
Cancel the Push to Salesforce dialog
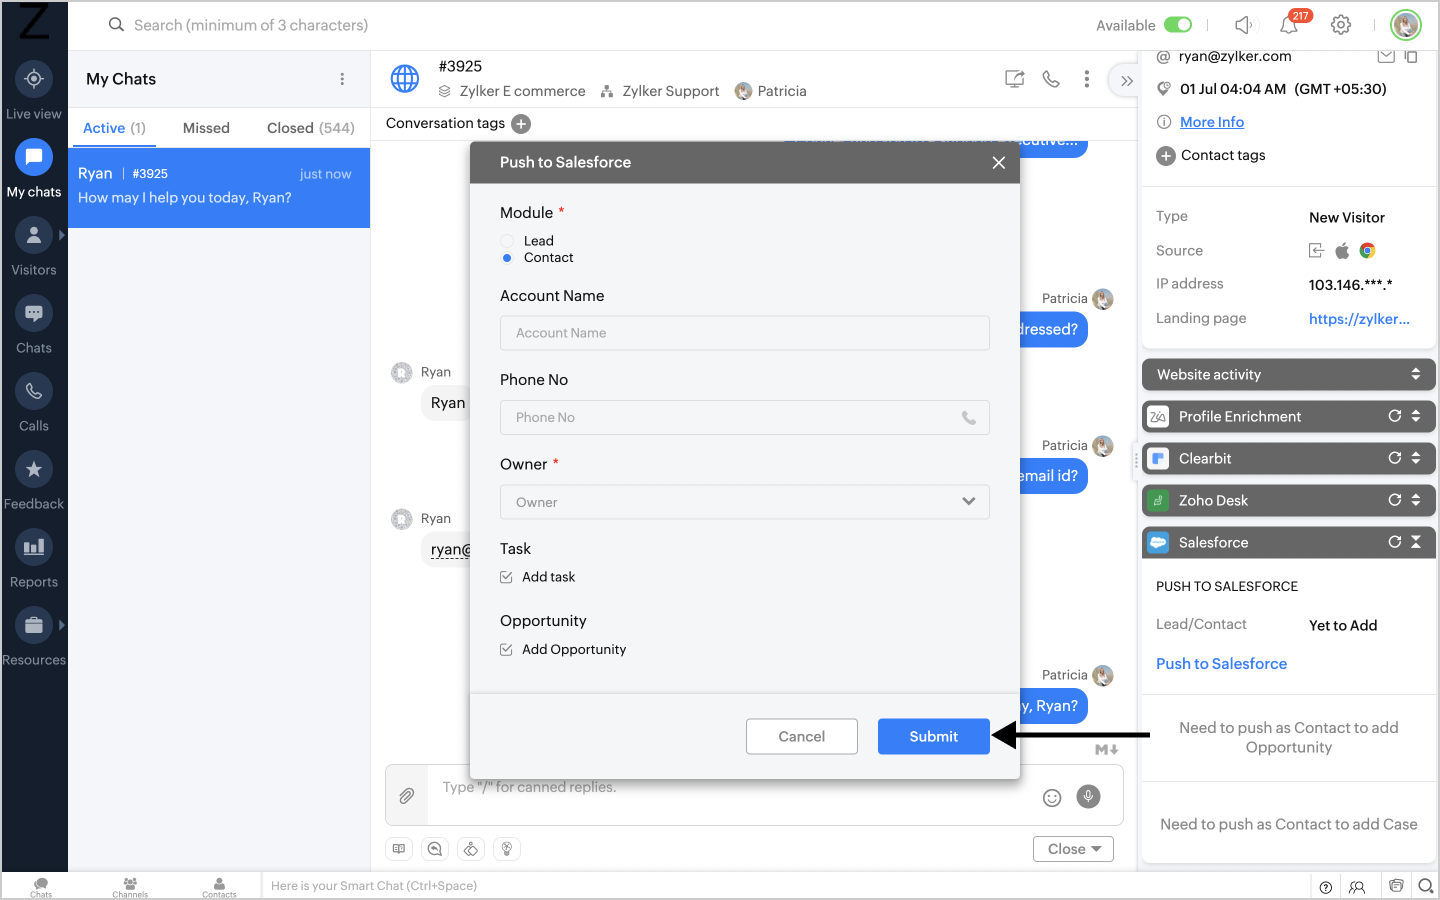pyautogui.click(x=802, y=736)
